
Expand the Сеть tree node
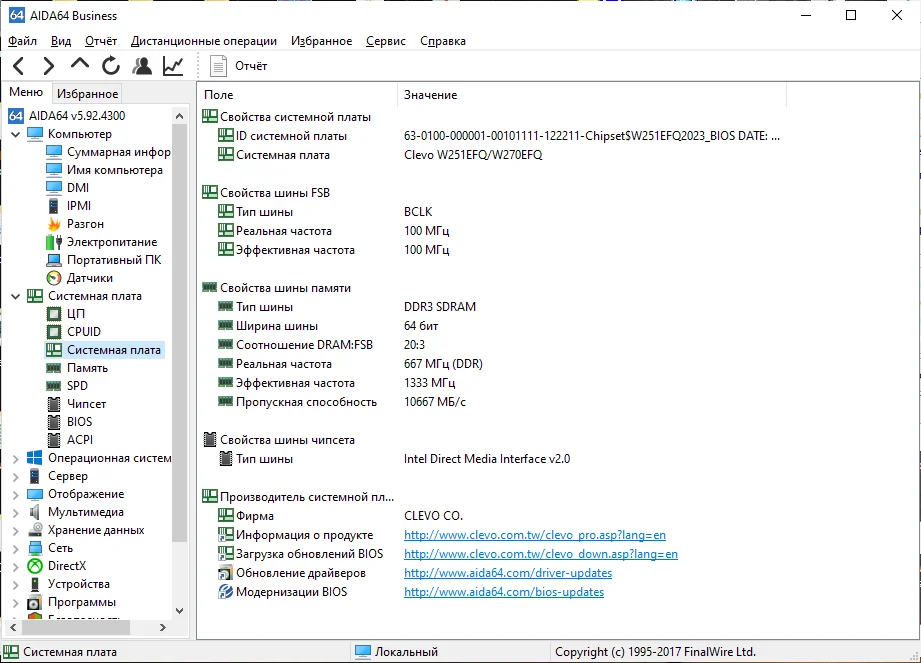[16, 549]
